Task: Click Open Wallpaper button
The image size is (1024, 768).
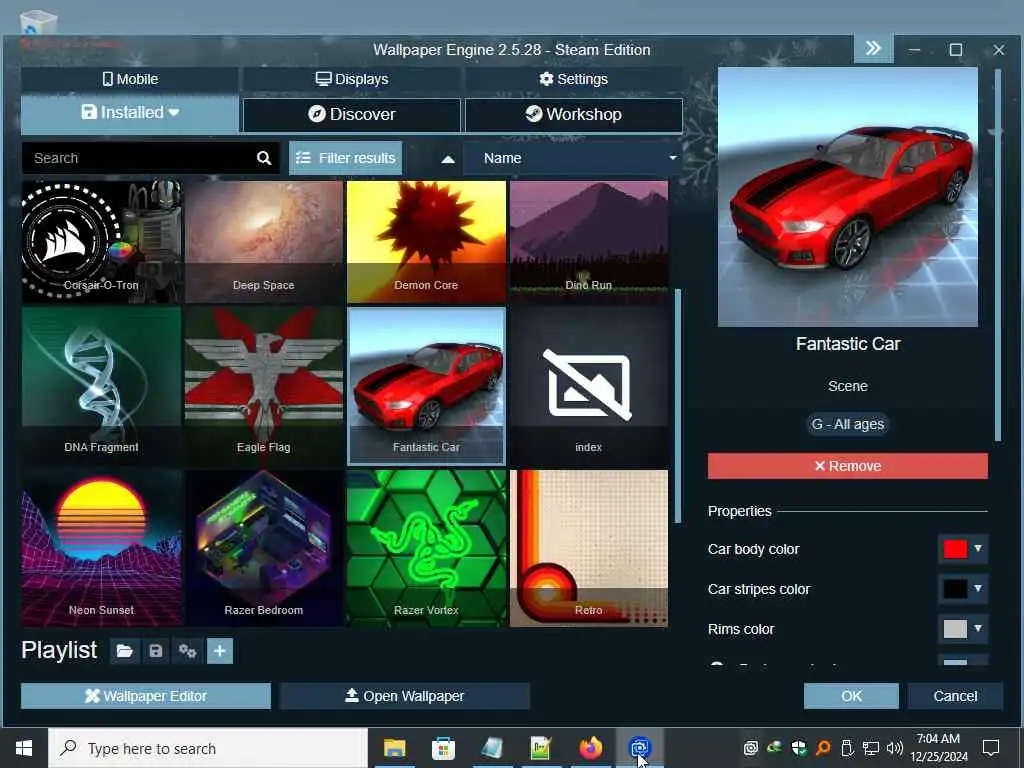Action: tap(404, 696)
